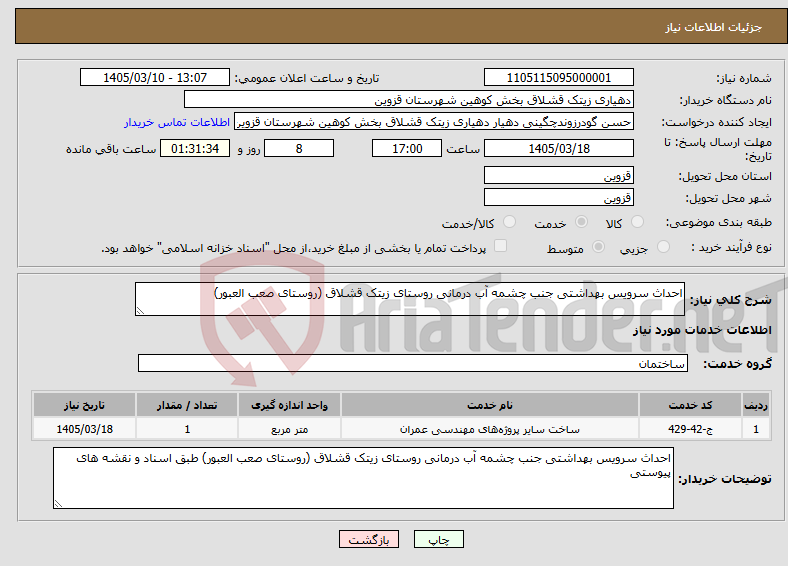Click the request creator name field

tap(434, 122)
